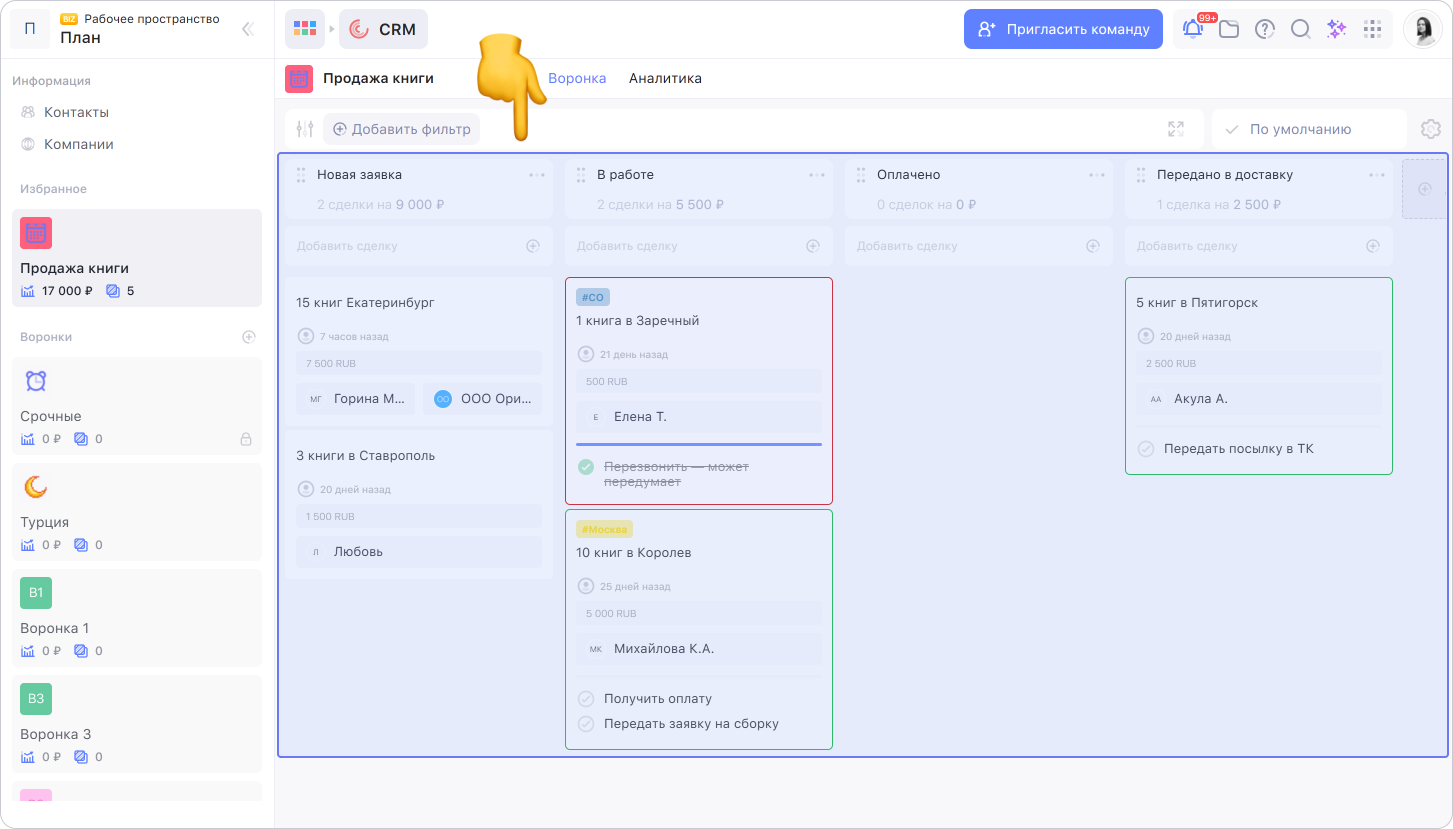Open funnel settings gear icon
The width and height of the screenshot is (1453, 829).
coord(1430,129)
